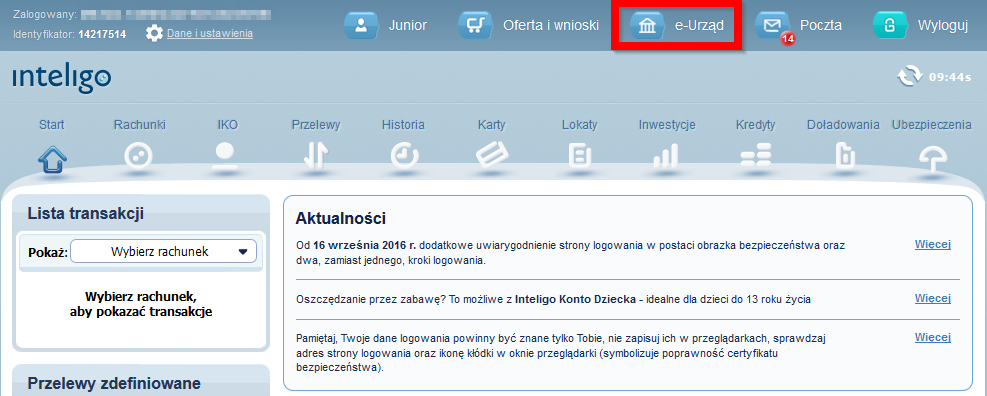This screenshot has width=987, height=396.
Task: Click the Junior menu label
Action: [x=408, y=26]
